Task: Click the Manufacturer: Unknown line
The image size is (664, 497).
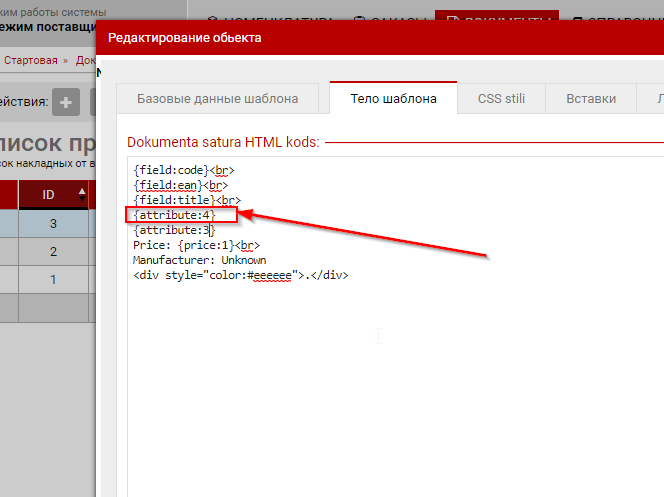Action: (199, 260)
